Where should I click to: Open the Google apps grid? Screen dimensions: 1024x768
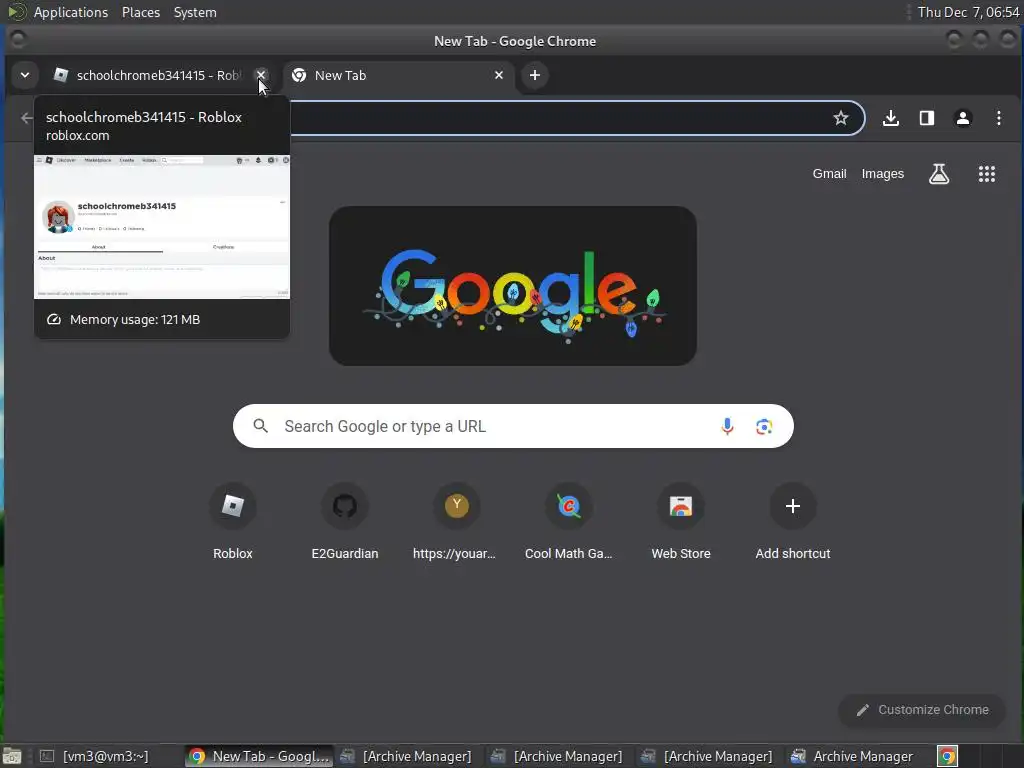tap(987, 174)
